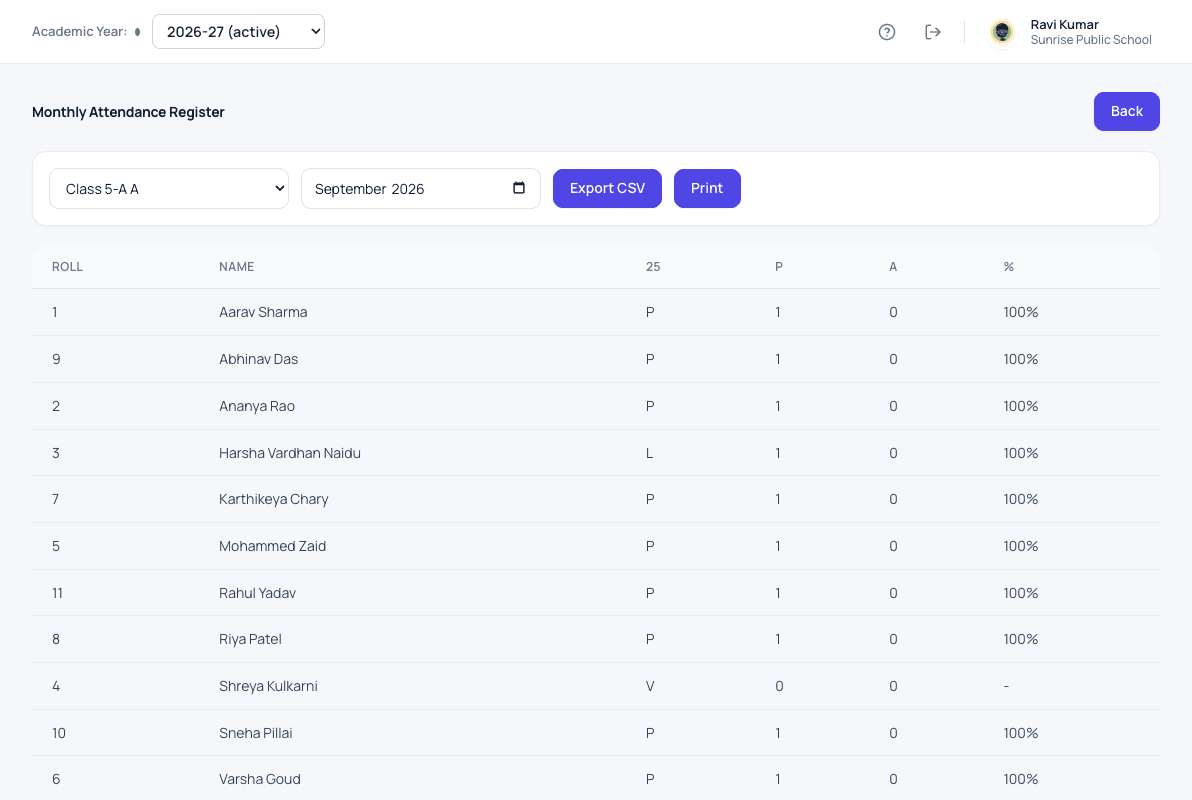The width and height of the screenshot is (1192, 800).
Task: Select the Riya Patel name cell
Action: click(250, 639)
